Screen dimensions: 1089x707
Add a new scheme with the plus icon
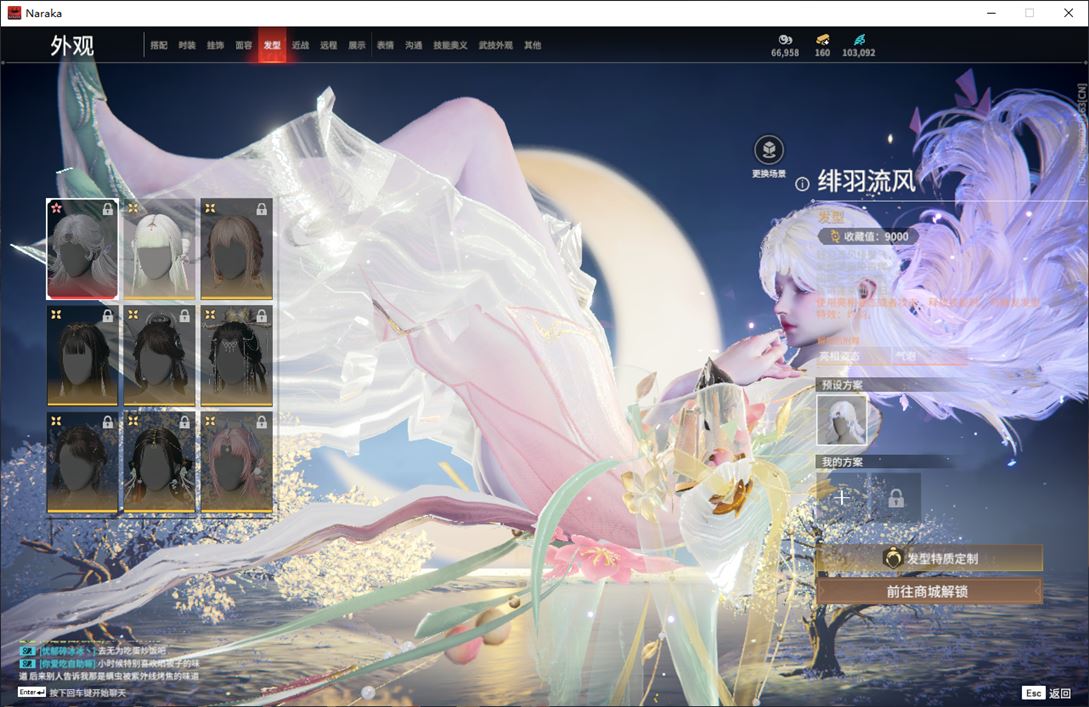click(x=842, y=497)
